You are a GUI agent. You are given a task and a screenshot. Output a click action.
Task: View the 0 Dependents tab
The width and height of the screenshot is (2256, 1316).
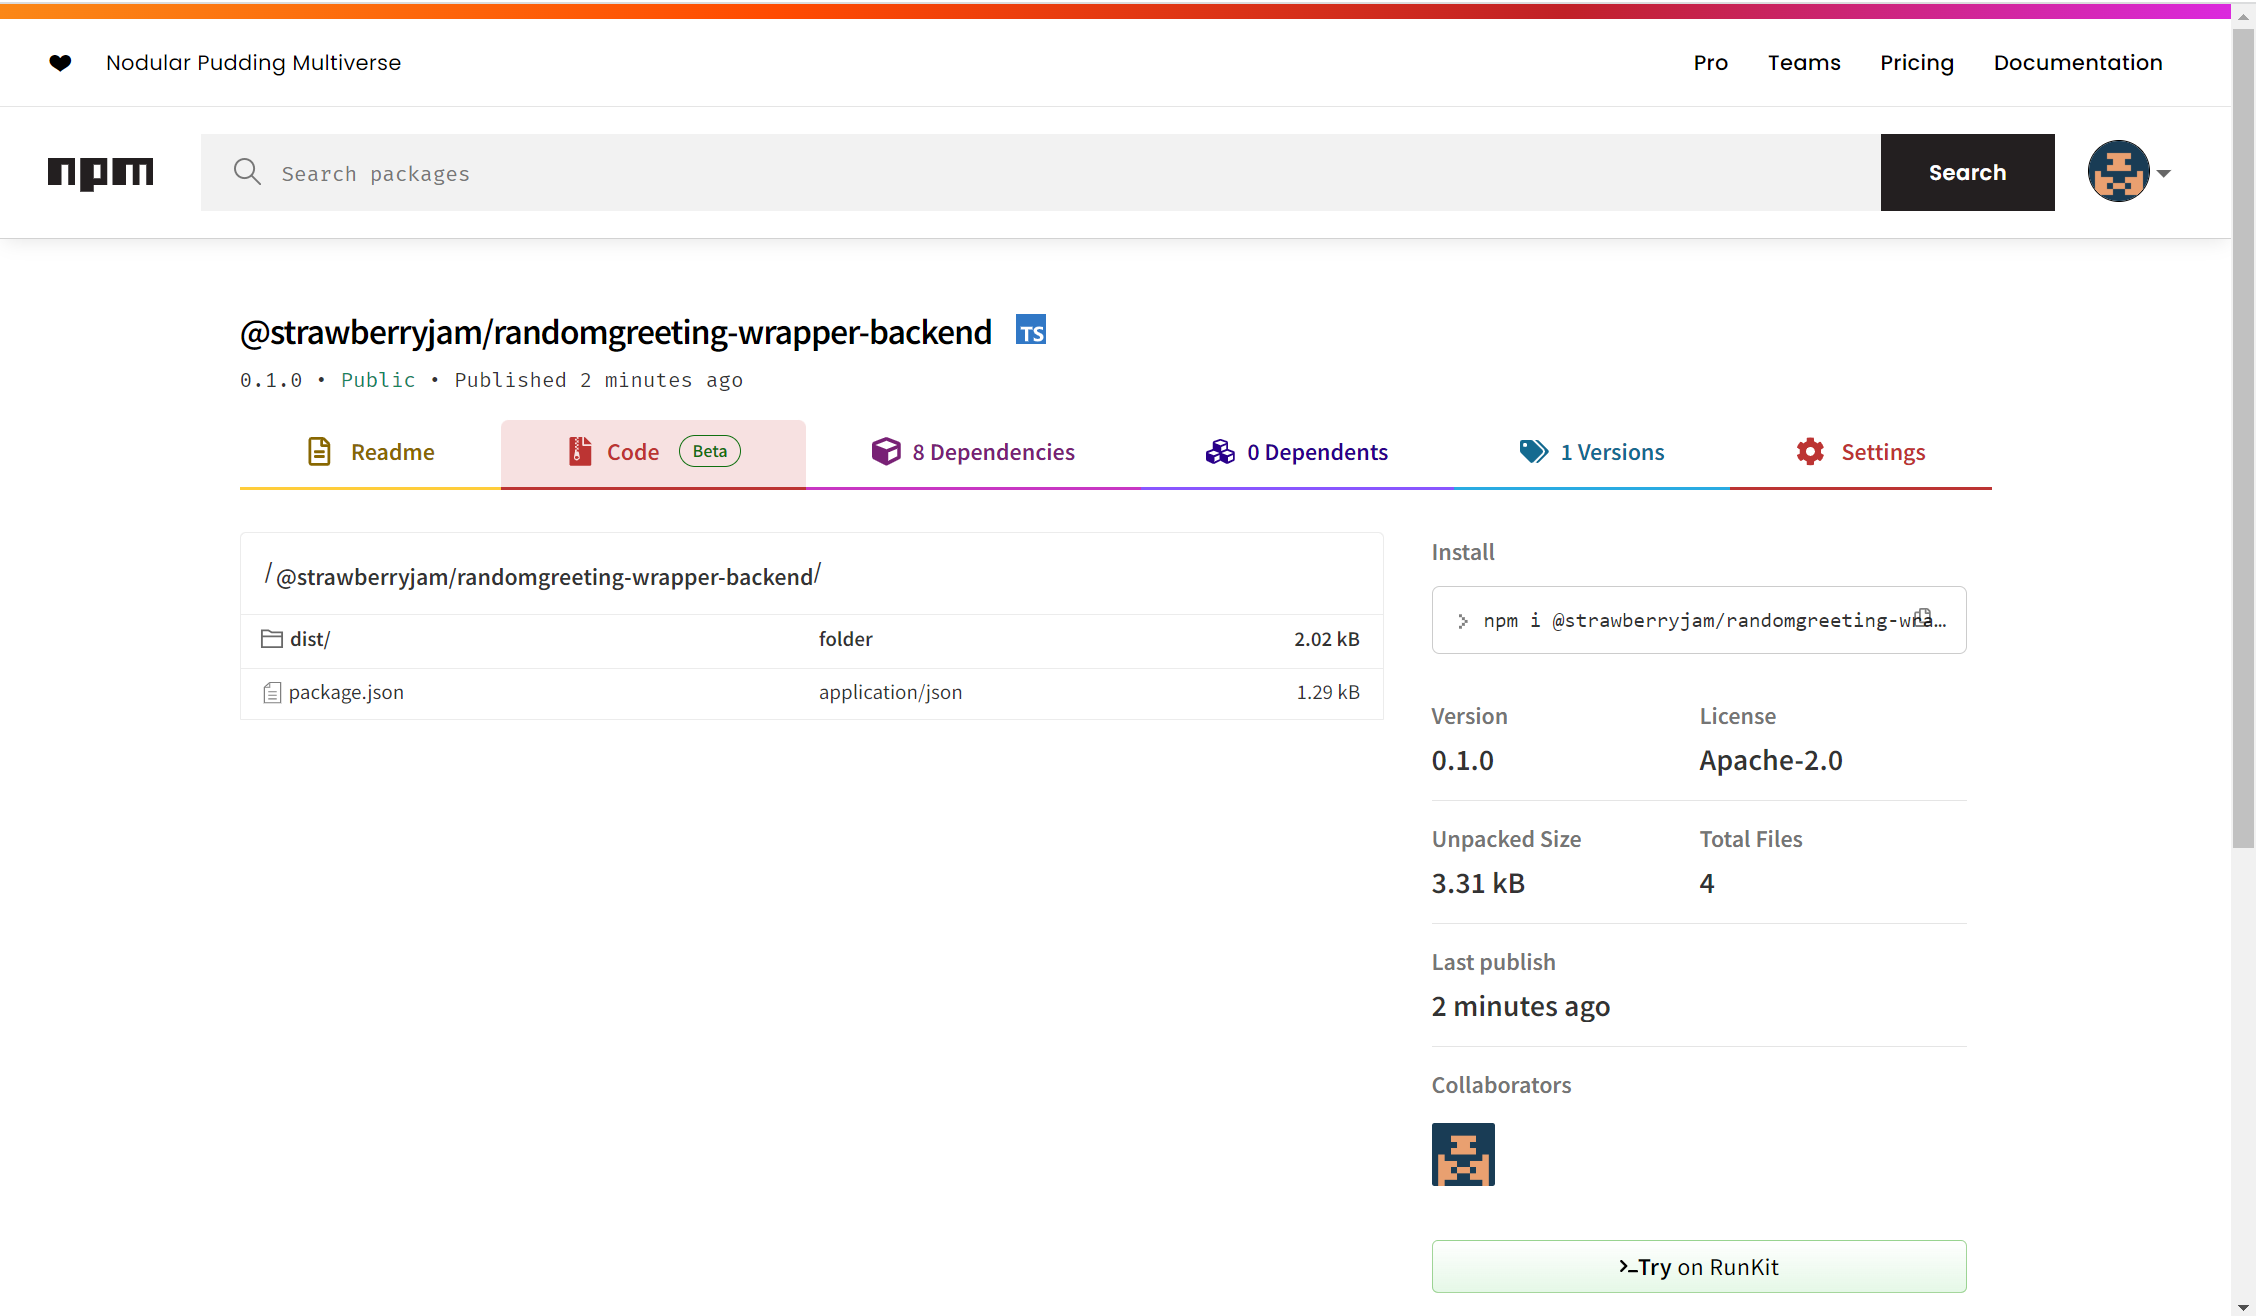click(x=1296, y=452)
